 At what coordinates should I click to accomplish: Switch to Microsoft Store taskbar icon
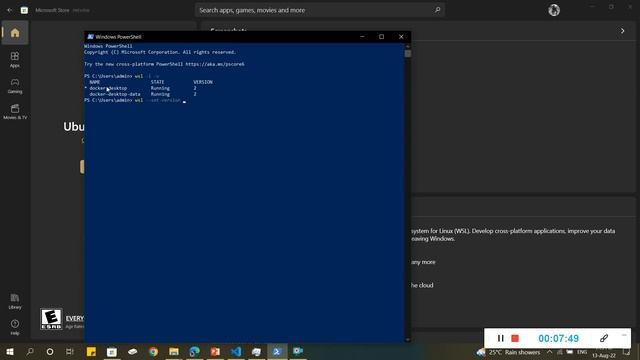point(111,351)
